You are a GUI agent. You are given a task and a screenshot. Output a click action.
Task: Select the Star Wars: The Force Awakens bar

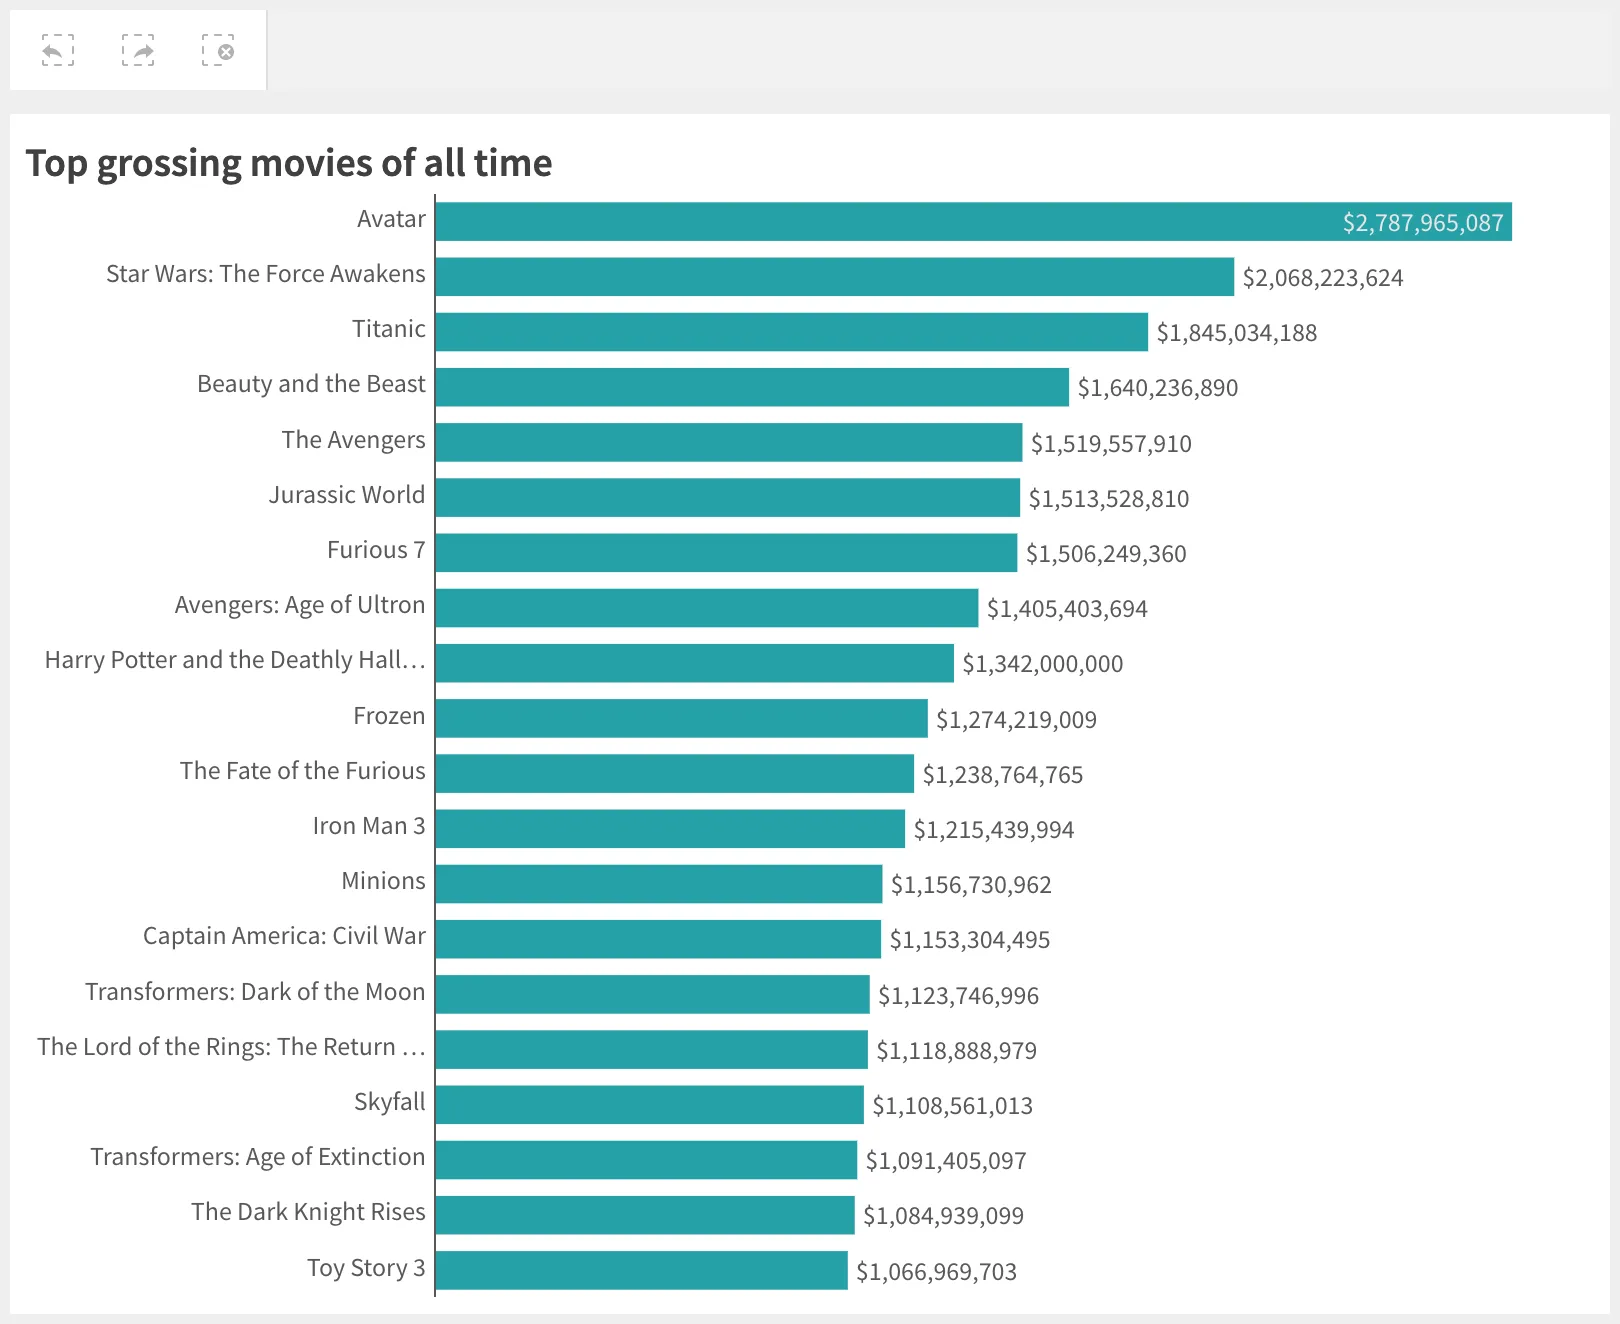click(x=830, y=274)
